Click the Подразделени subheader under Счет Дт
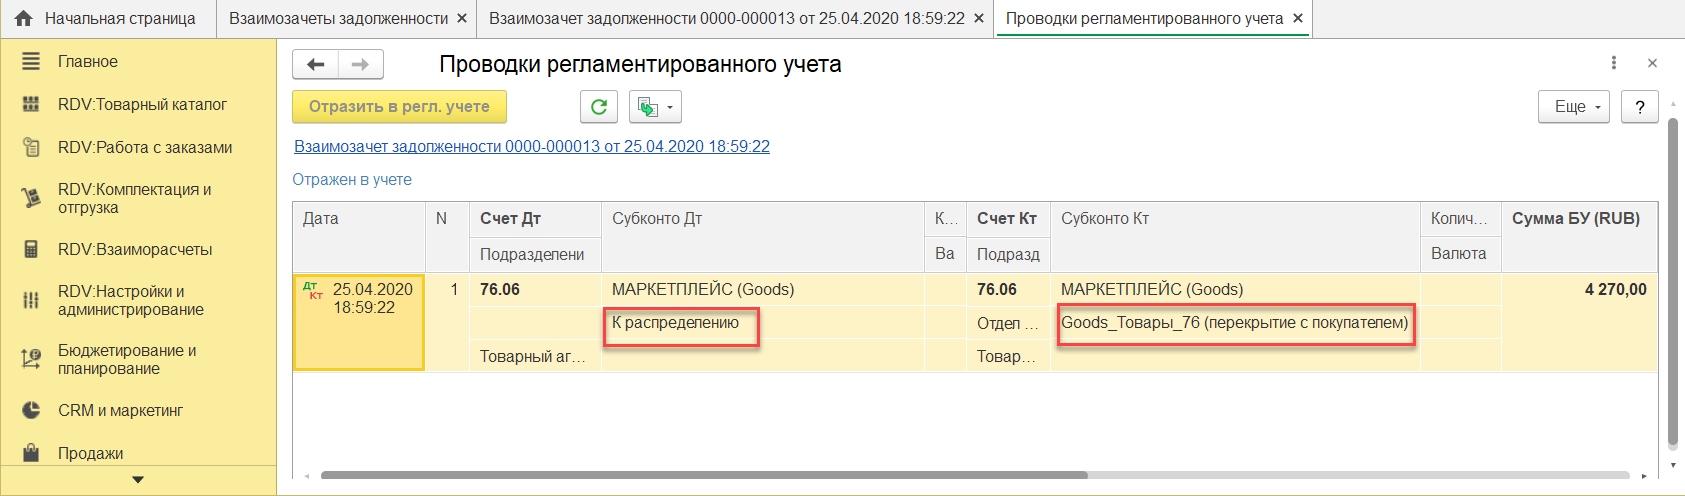The width and height of the screenshot is (1685, 496). pyautogui.click(x=533, y=254)
